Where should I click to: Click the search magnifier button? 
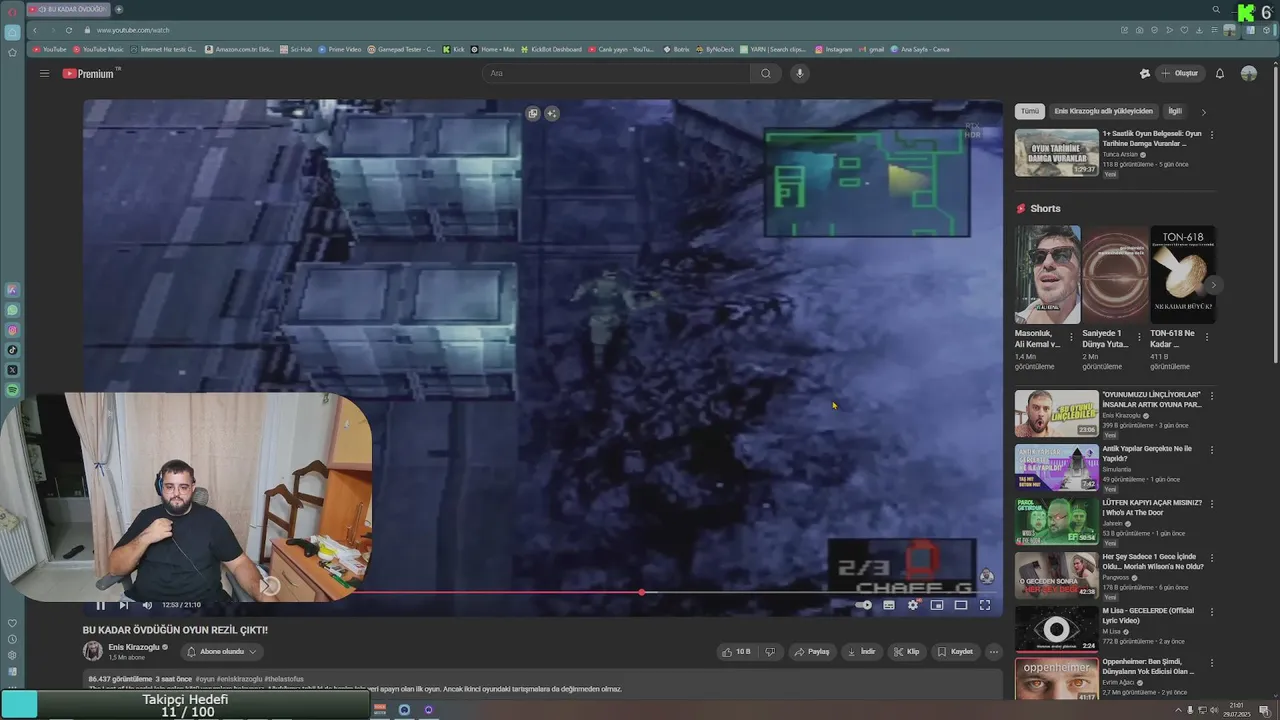tap(766, 73)
